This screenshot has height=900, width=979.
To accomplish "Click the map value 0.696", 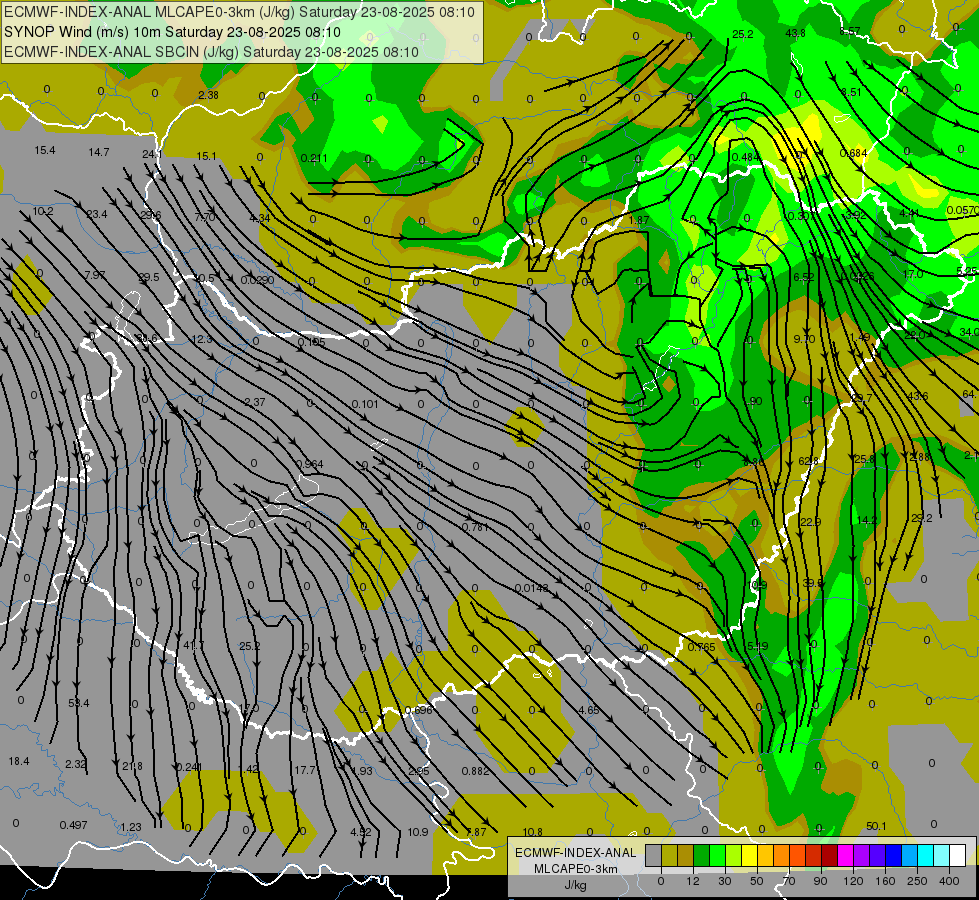I will pos(418,710).
